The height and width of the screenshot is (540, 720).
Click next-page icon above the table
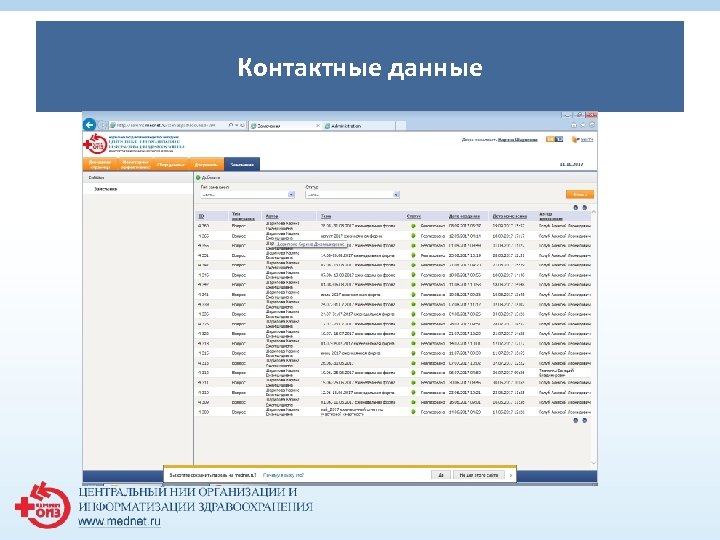tap(585, 208)
